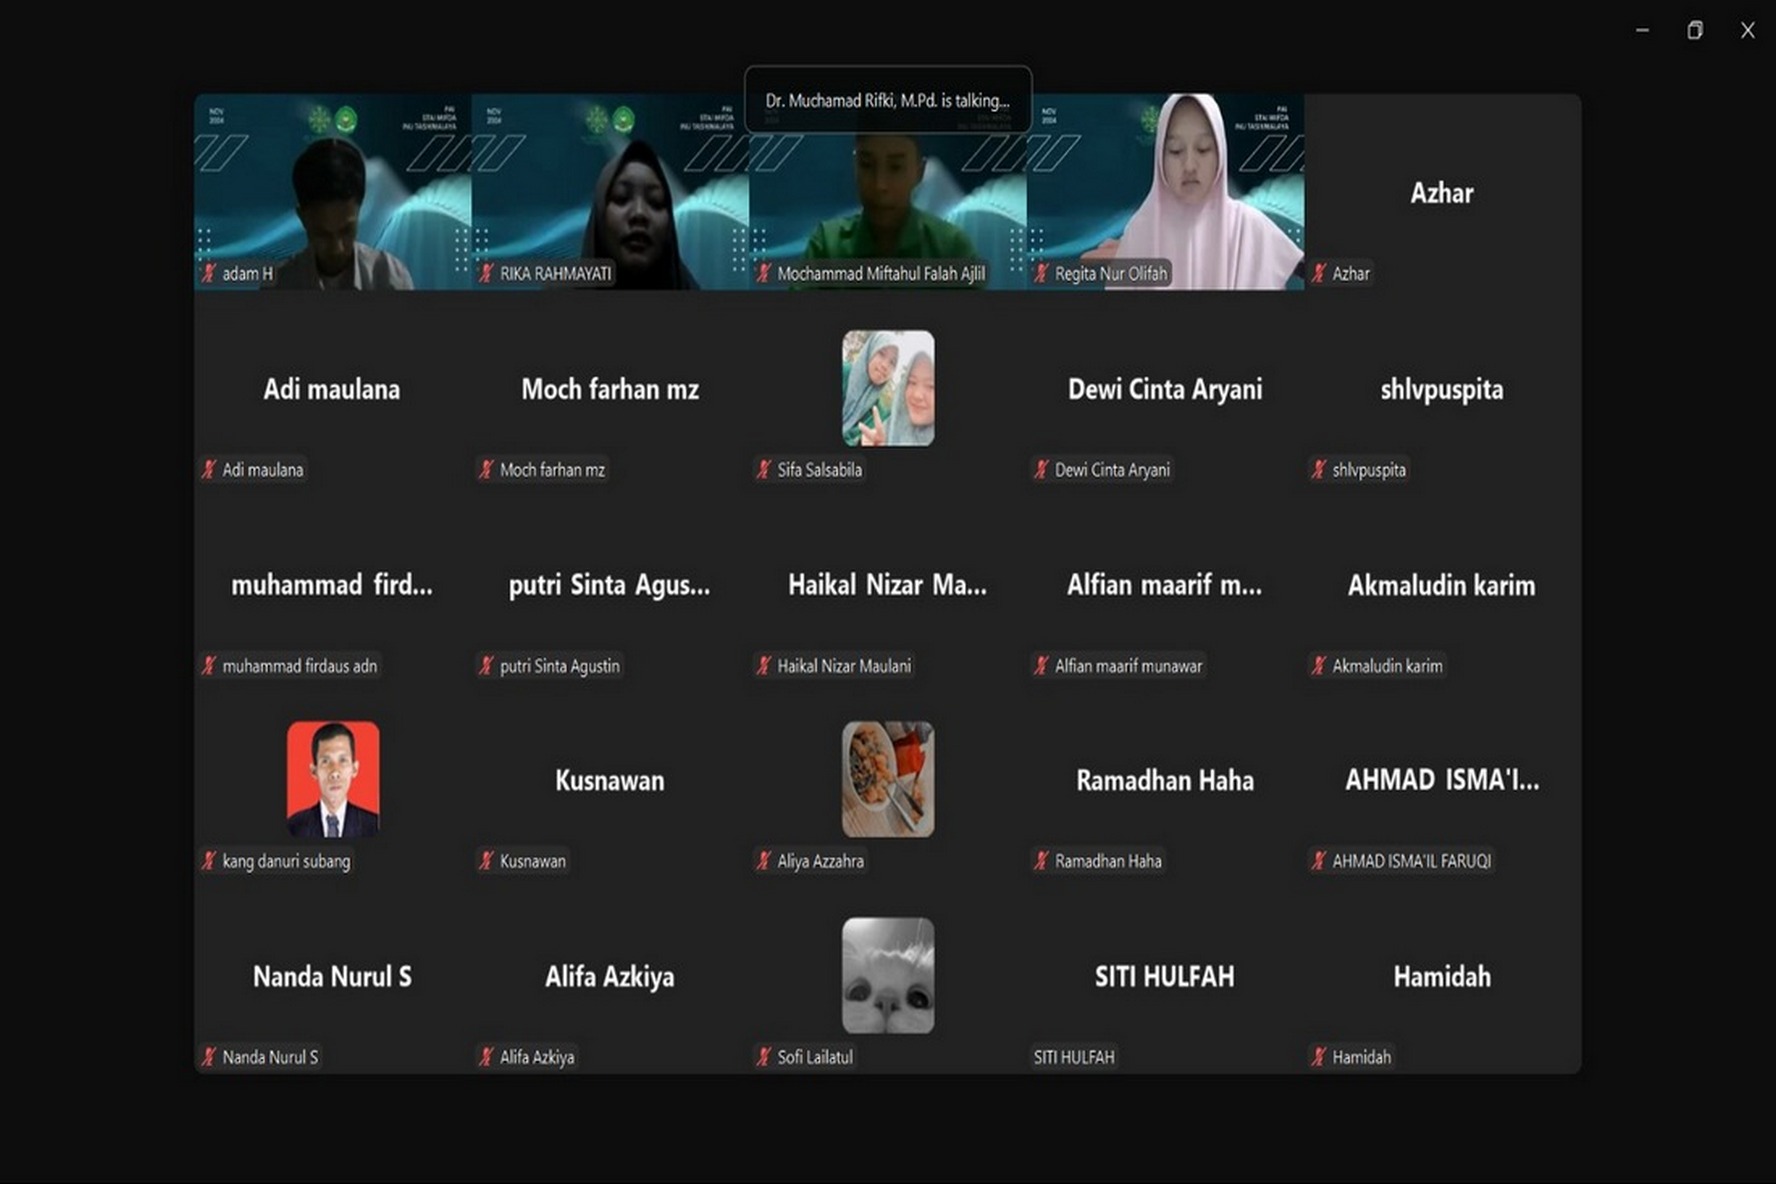The image size is (1776, 1184).
Task: Click Aliya Azzahra's food profile picture
Action: point(888,779)
